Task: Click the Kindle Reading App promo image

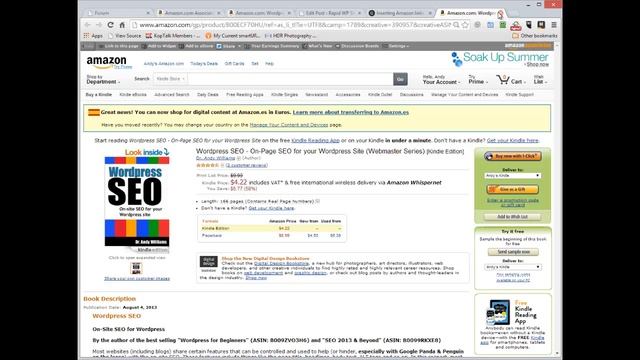Action: click(x=498, y=312)
